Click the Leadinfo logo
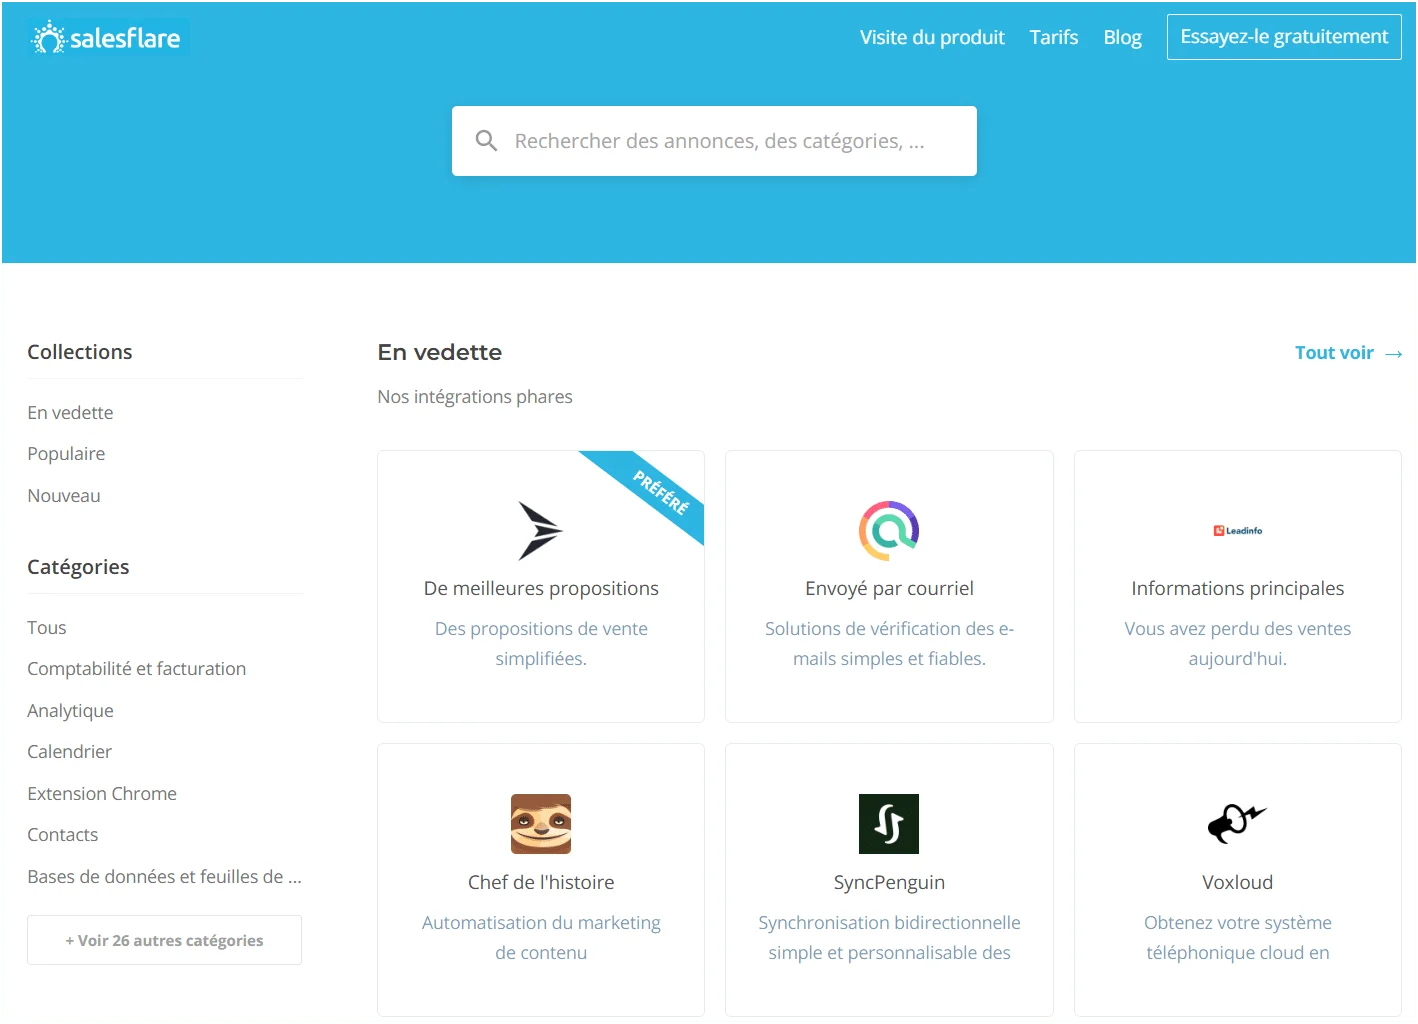Screen dimensions: 1418x1024 coord(1237,531)
